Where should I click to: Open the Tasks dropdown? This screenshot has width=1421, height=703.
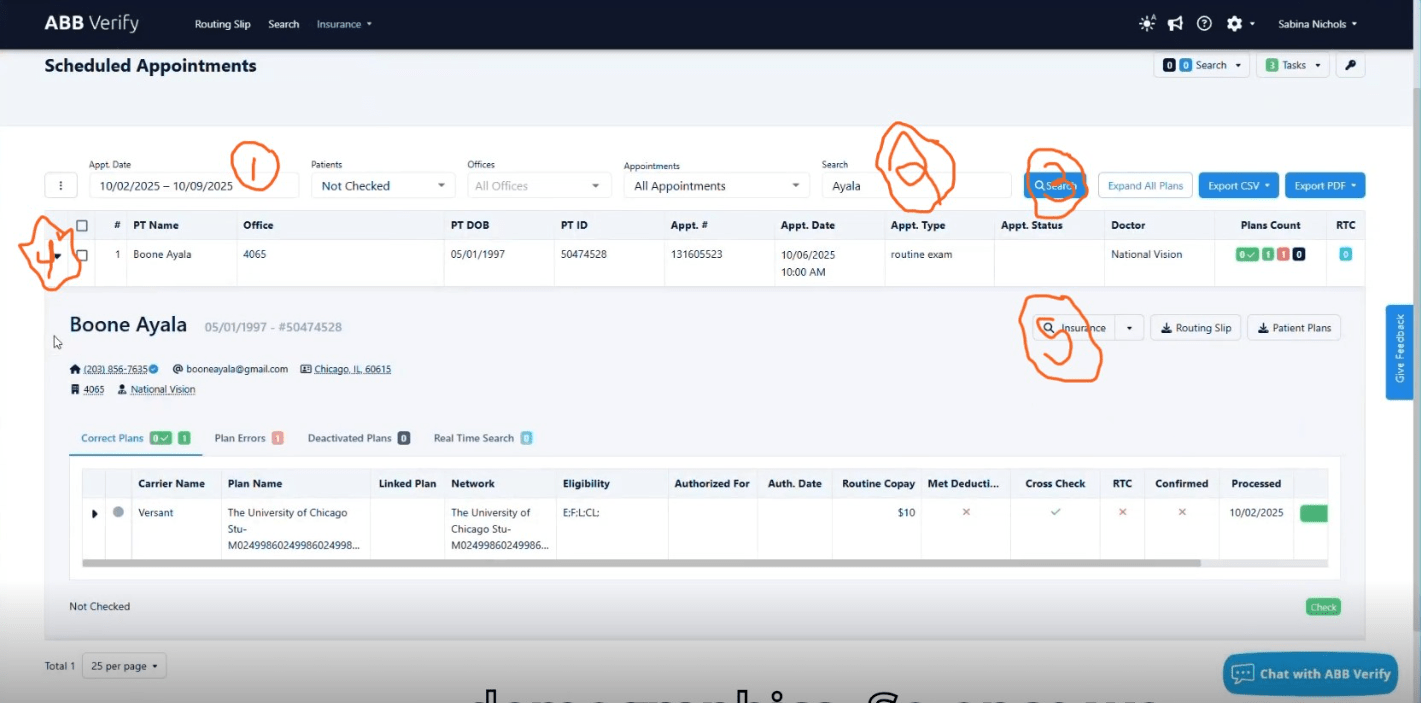(x=1293, y=65)
